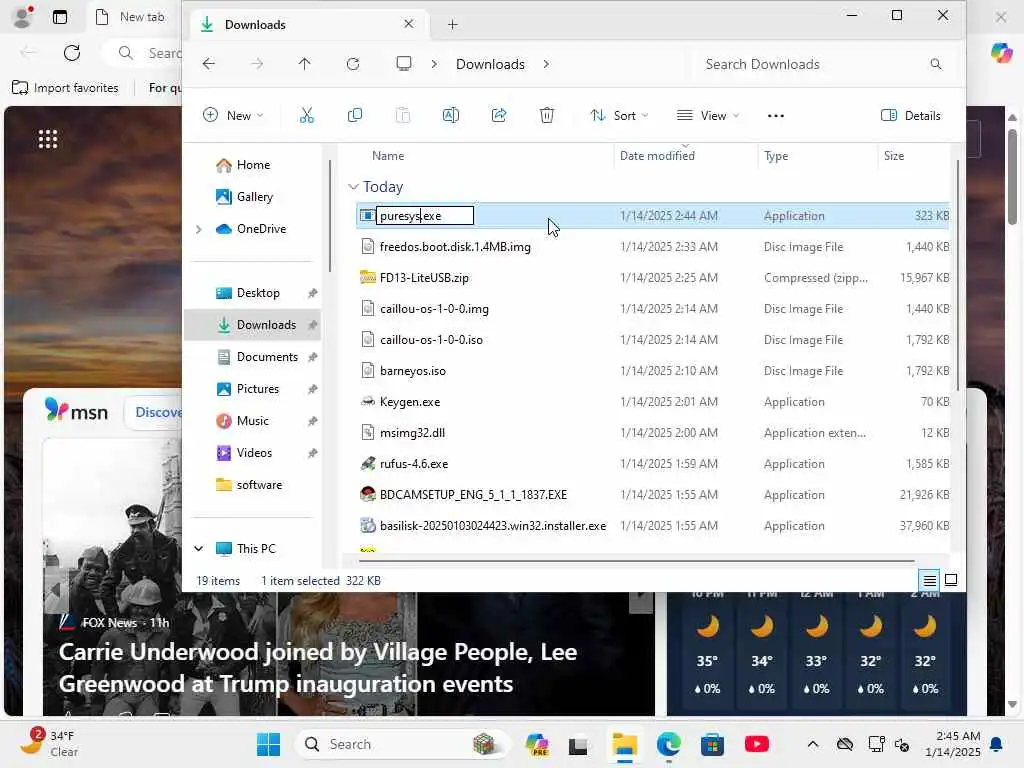Open the Edge apps grid icon

pos(48,139)
